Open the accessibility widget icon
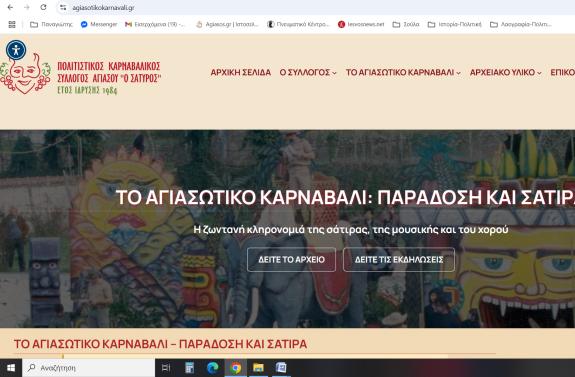Image resolution: width=575 pixels, height=377 pixels. (x=16, y=50)
